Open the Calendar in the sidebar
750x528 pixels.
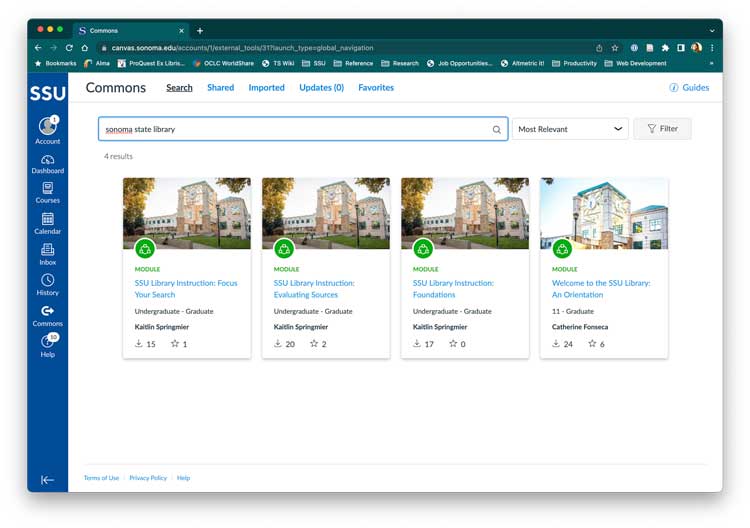pos(47,223)
